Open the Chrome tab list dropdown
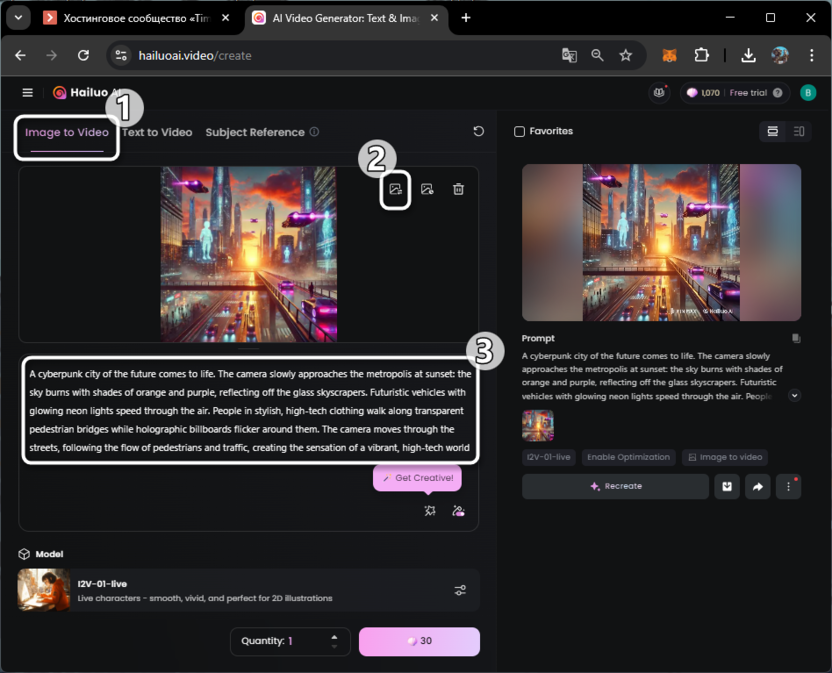832x673 pixels. 18,18
